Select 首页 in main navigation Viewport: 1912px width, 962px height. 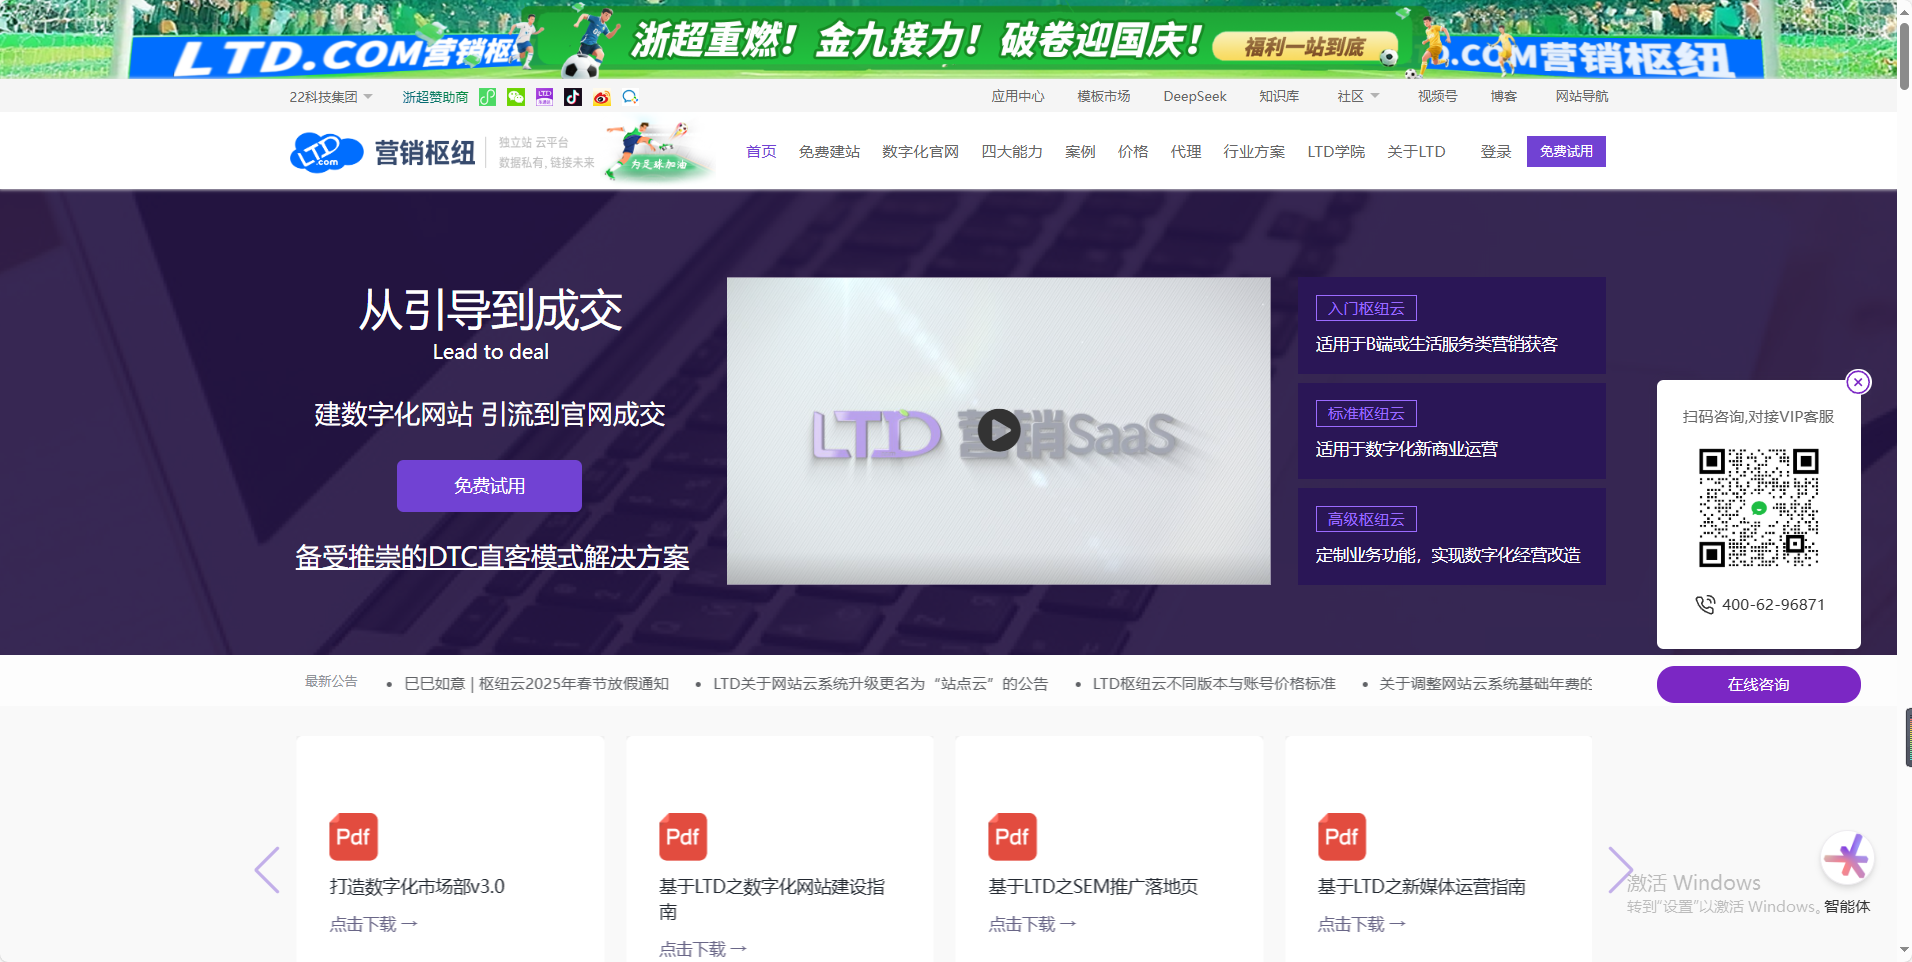click(x=761, y=152)
